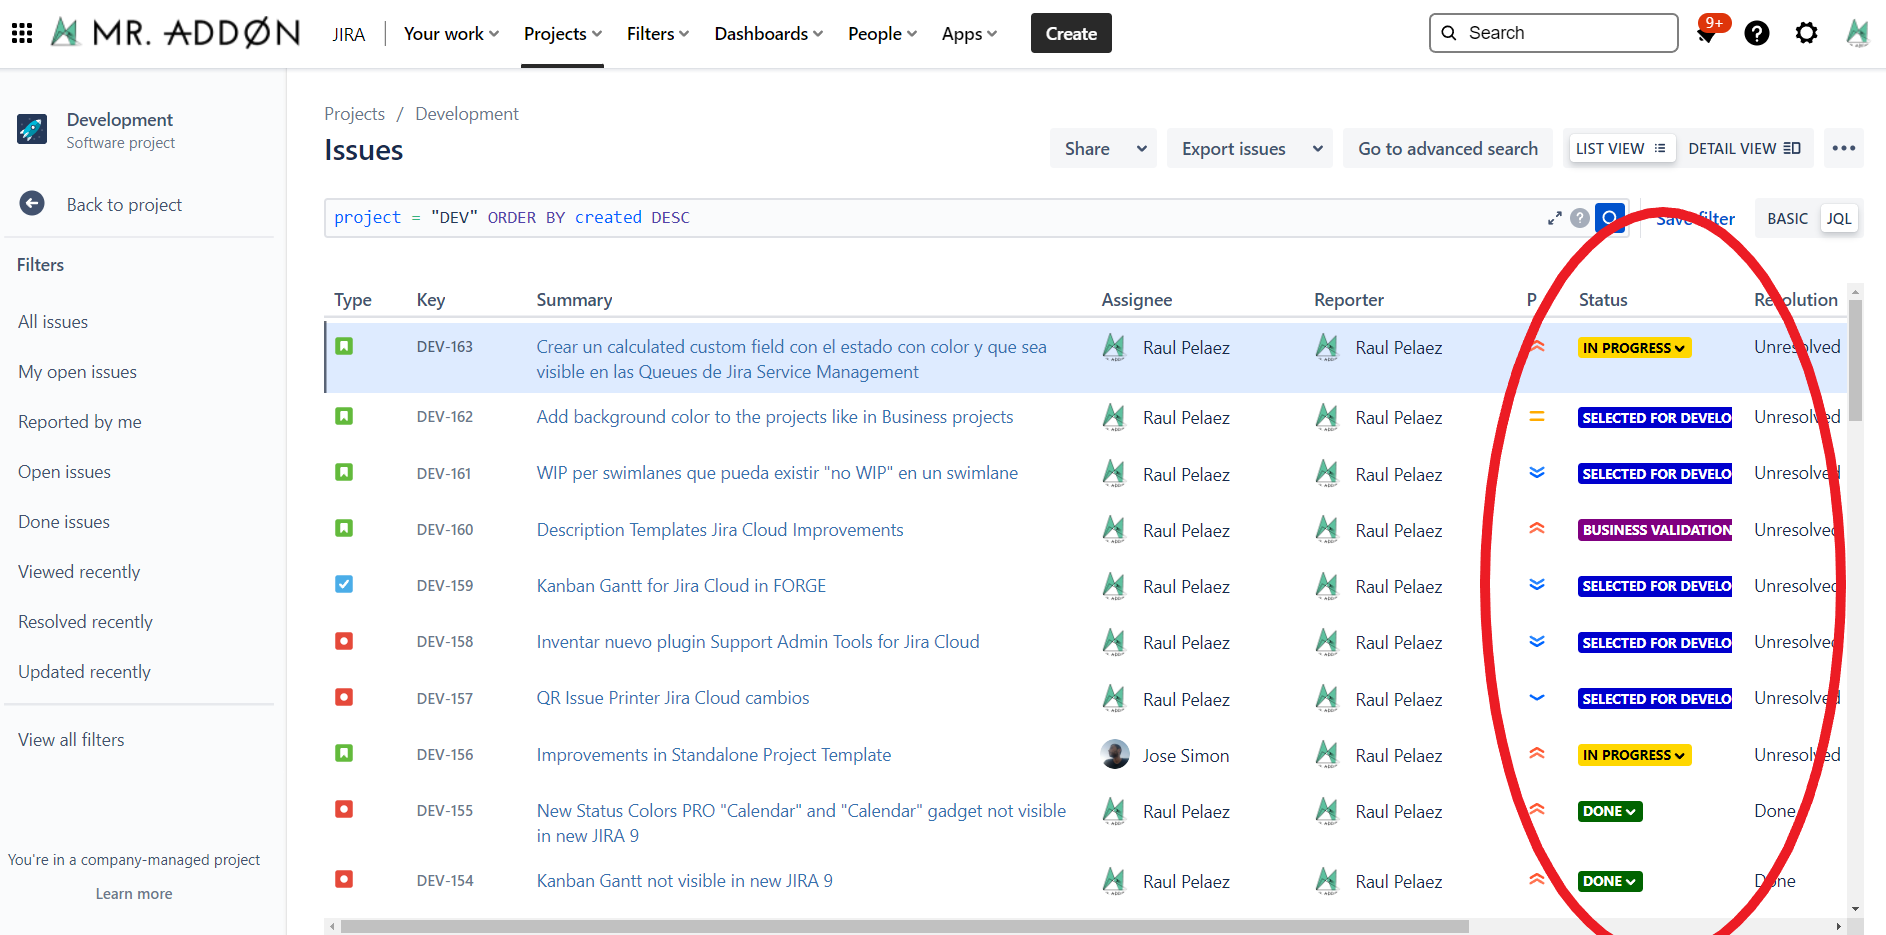1886x935 pixels.
Task: Click the JQL syntax help icon
Action: pyautogui.click(x=1580, y=218)
